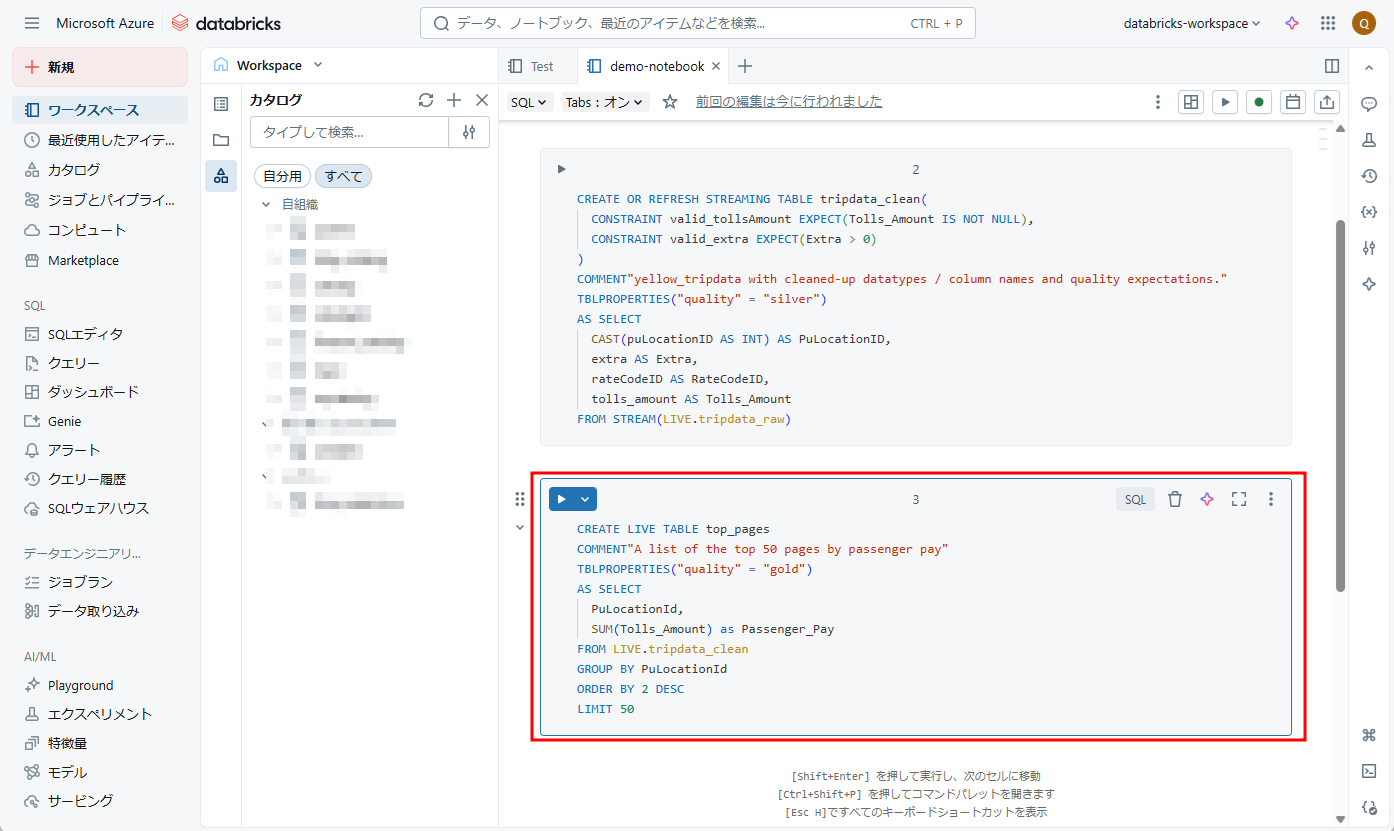
Task: Open the comments panel in right sidebar
Action: point(1370,104)
